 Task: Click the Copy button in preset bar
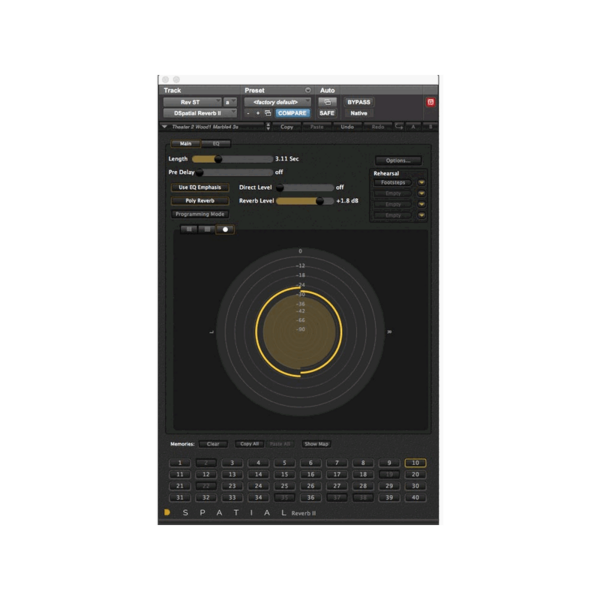287,127
